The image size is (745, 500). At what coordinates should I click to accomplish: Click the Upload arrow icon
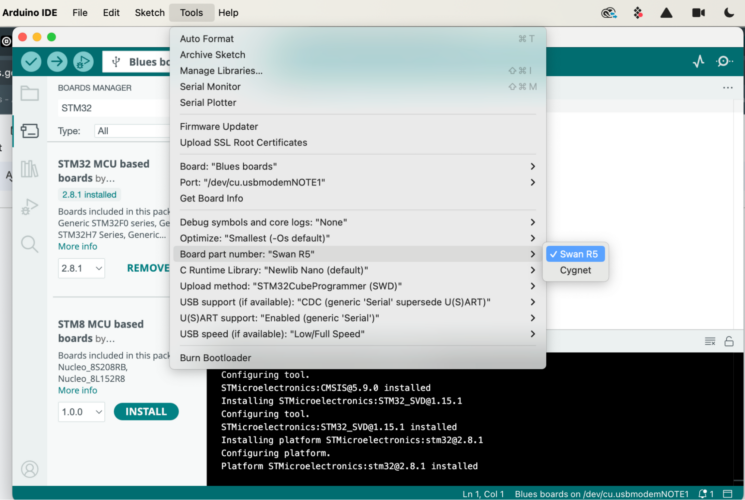(57, 62)
